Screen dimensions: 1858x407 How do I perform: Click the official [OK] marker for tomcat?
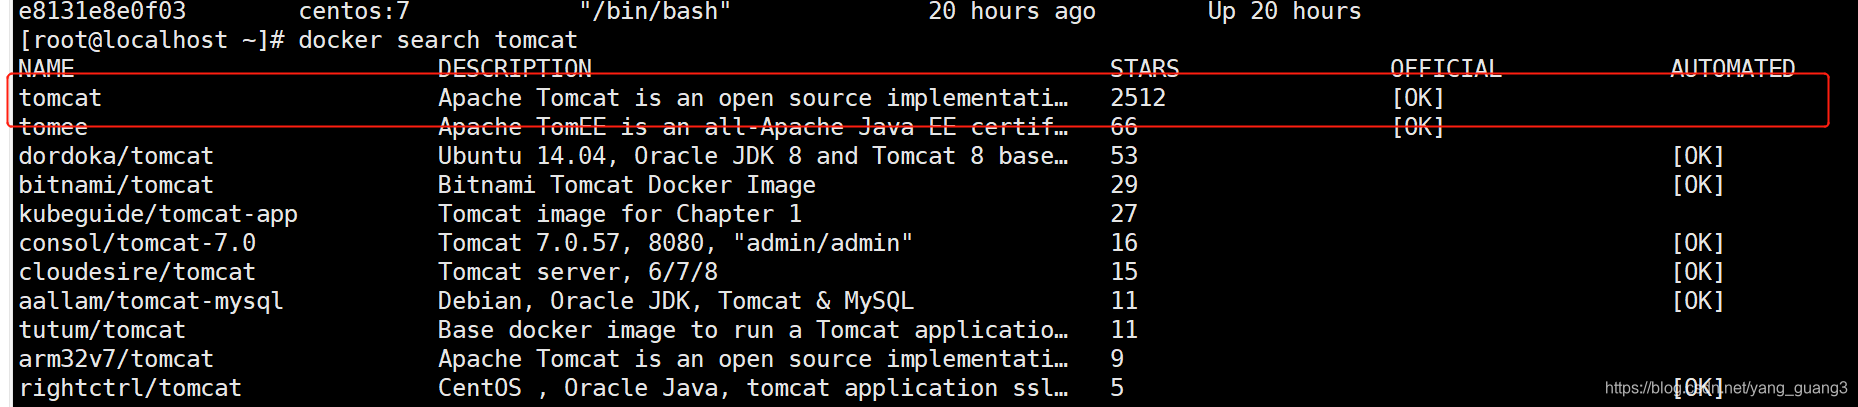pos(1418,98)
